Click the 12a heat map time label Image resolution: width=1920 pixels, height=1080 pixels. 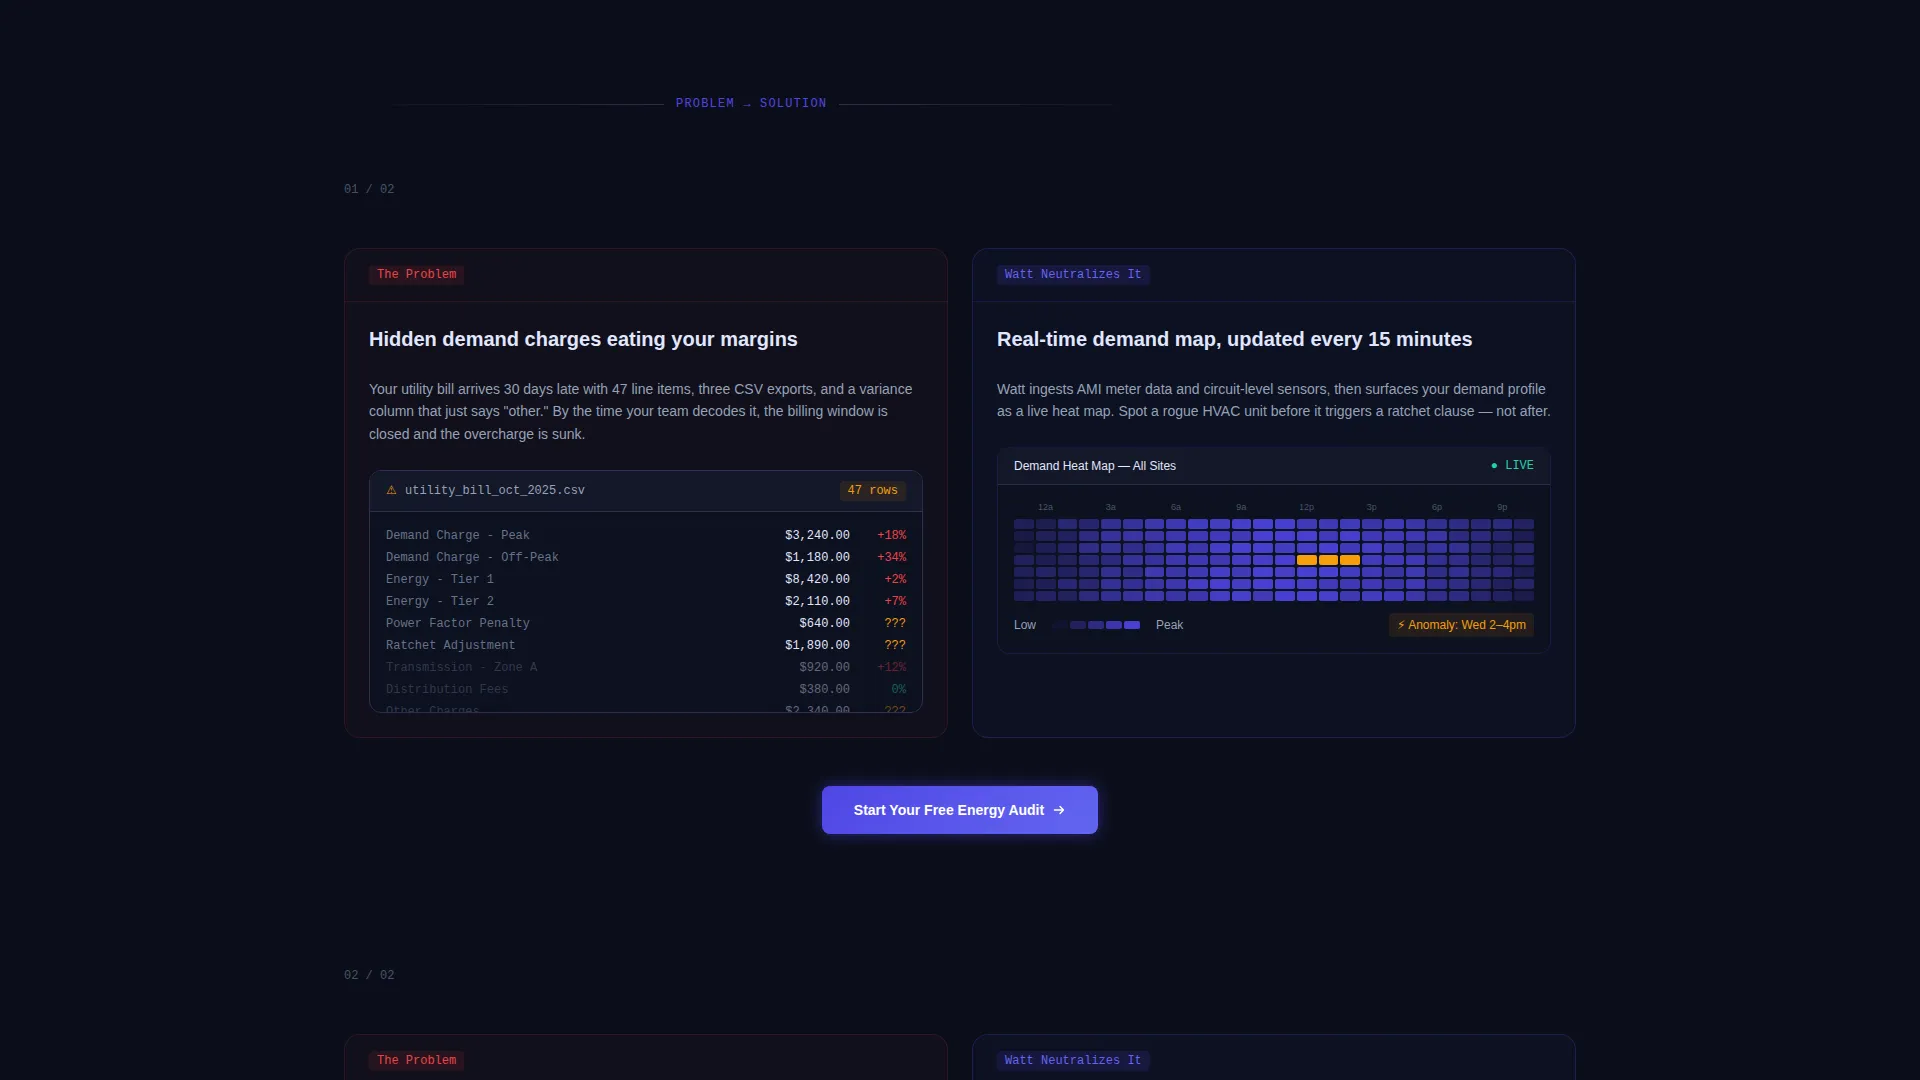point(1045,508)
